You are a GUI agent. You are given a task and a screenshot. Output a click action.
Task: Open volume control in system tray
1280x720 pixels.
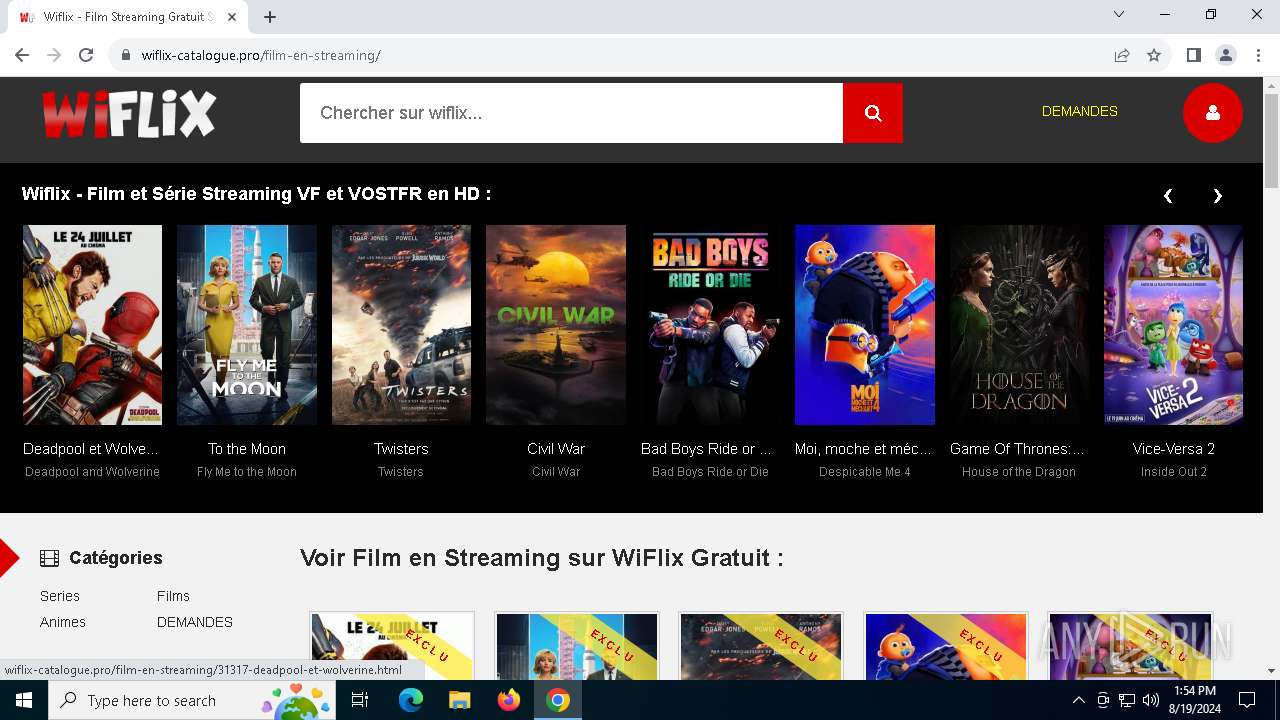tap(1151, 700)
